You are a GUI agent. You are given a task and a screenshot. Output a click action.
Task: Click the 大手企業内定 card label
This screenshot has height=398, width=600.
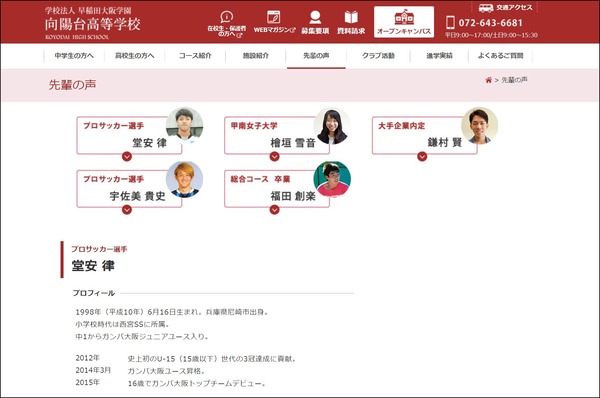402,126
